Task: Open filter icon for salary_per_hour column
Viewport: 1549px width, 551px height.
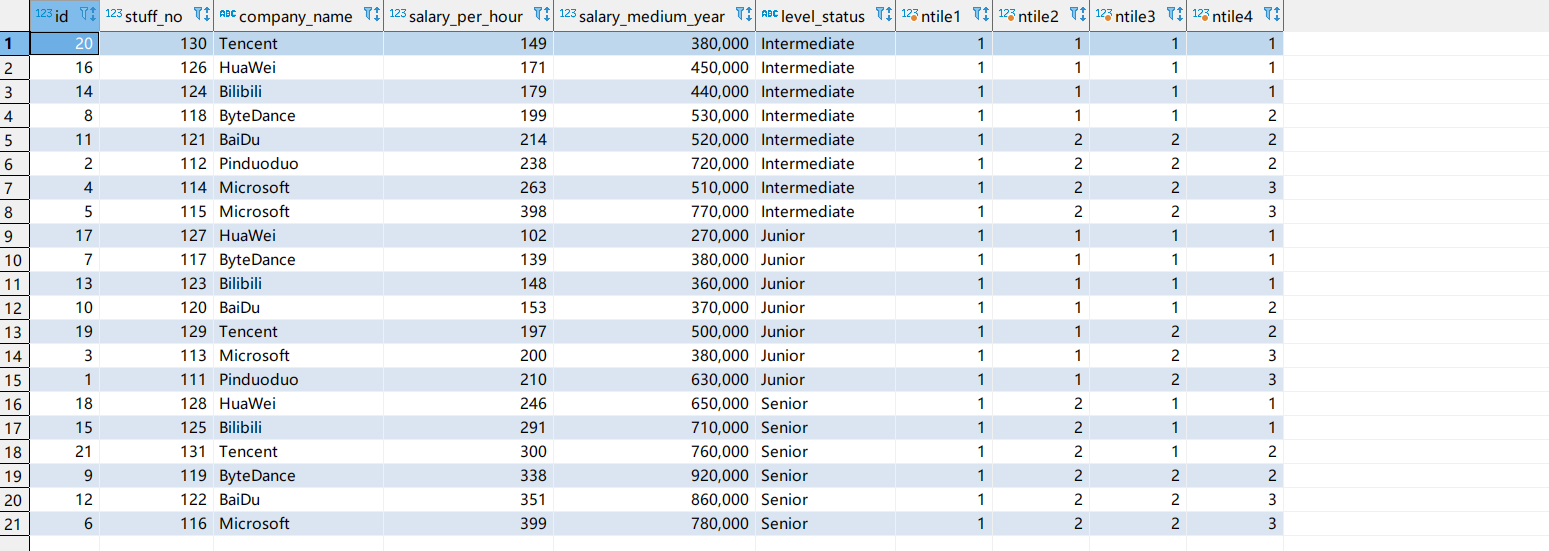Action: [x=537, y=15]
